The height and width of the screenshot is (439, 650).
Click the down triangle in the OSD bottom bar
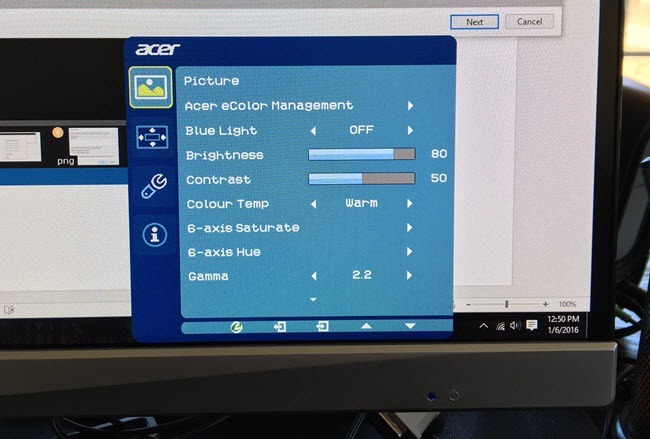point(410,326)
